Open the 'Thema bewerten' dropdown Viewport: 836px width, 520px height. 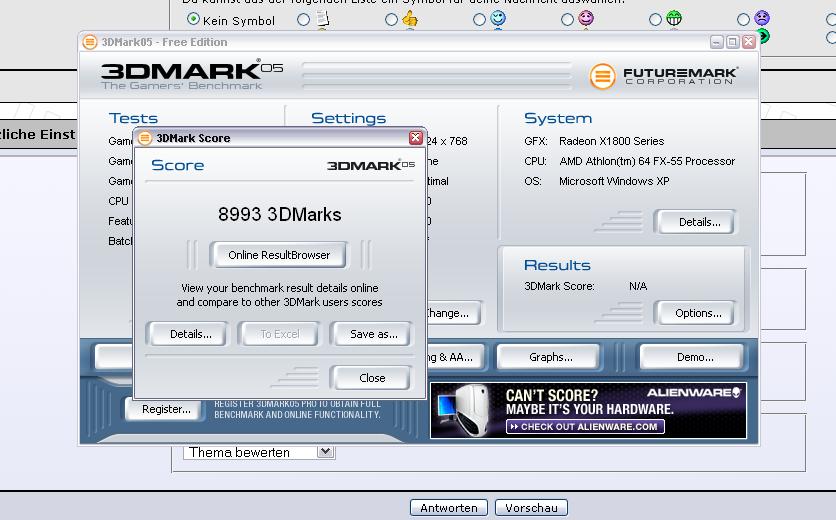(259, 452)
